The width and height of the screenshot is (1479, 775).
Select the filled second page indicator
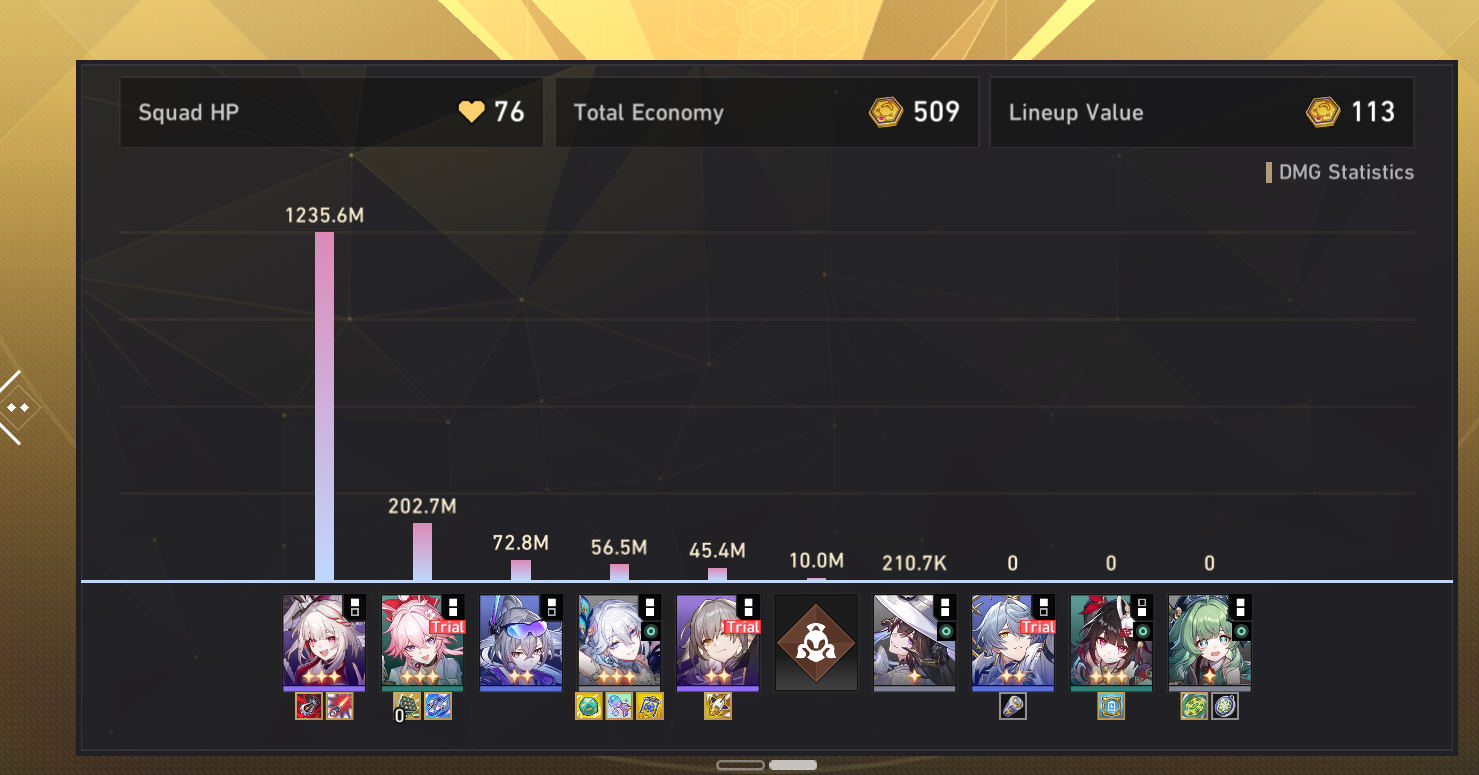793,765
